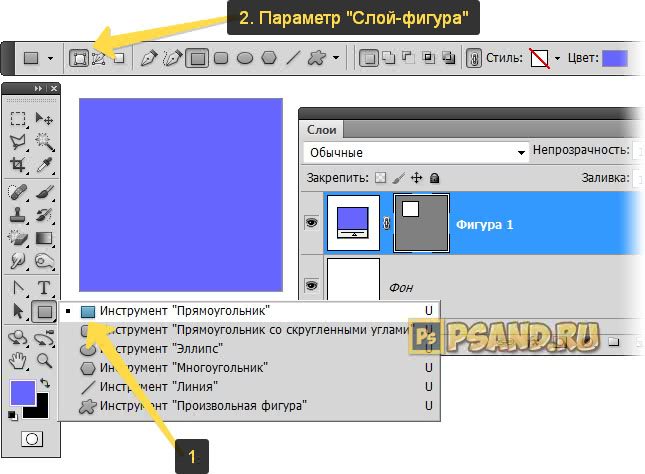Viewport: 645px width, 474px height.
Task: Click the Shape Layers option icon
Action: point(78,58)
